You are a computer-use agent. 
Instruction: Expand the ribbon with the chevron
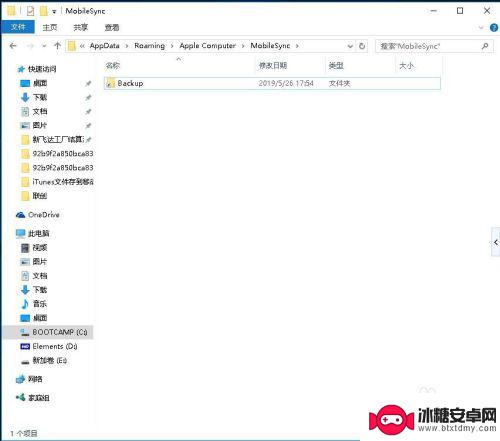(481, 28)
